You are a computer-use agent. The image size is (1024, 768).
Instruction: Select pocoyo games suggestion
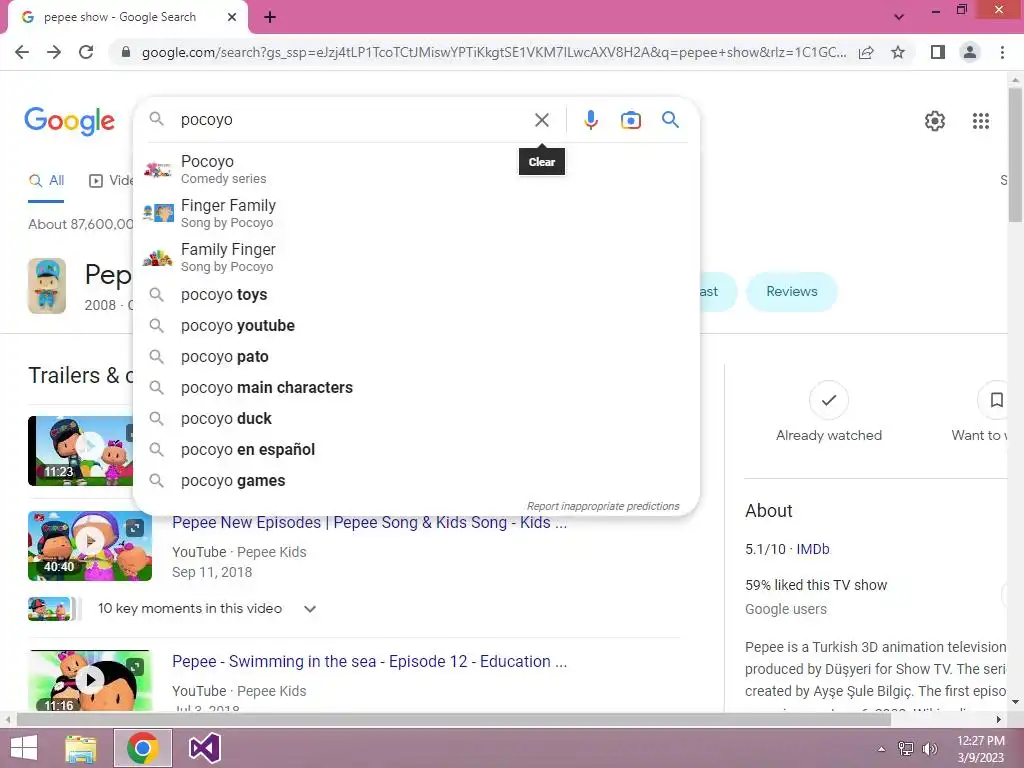[x=416, y=481]
